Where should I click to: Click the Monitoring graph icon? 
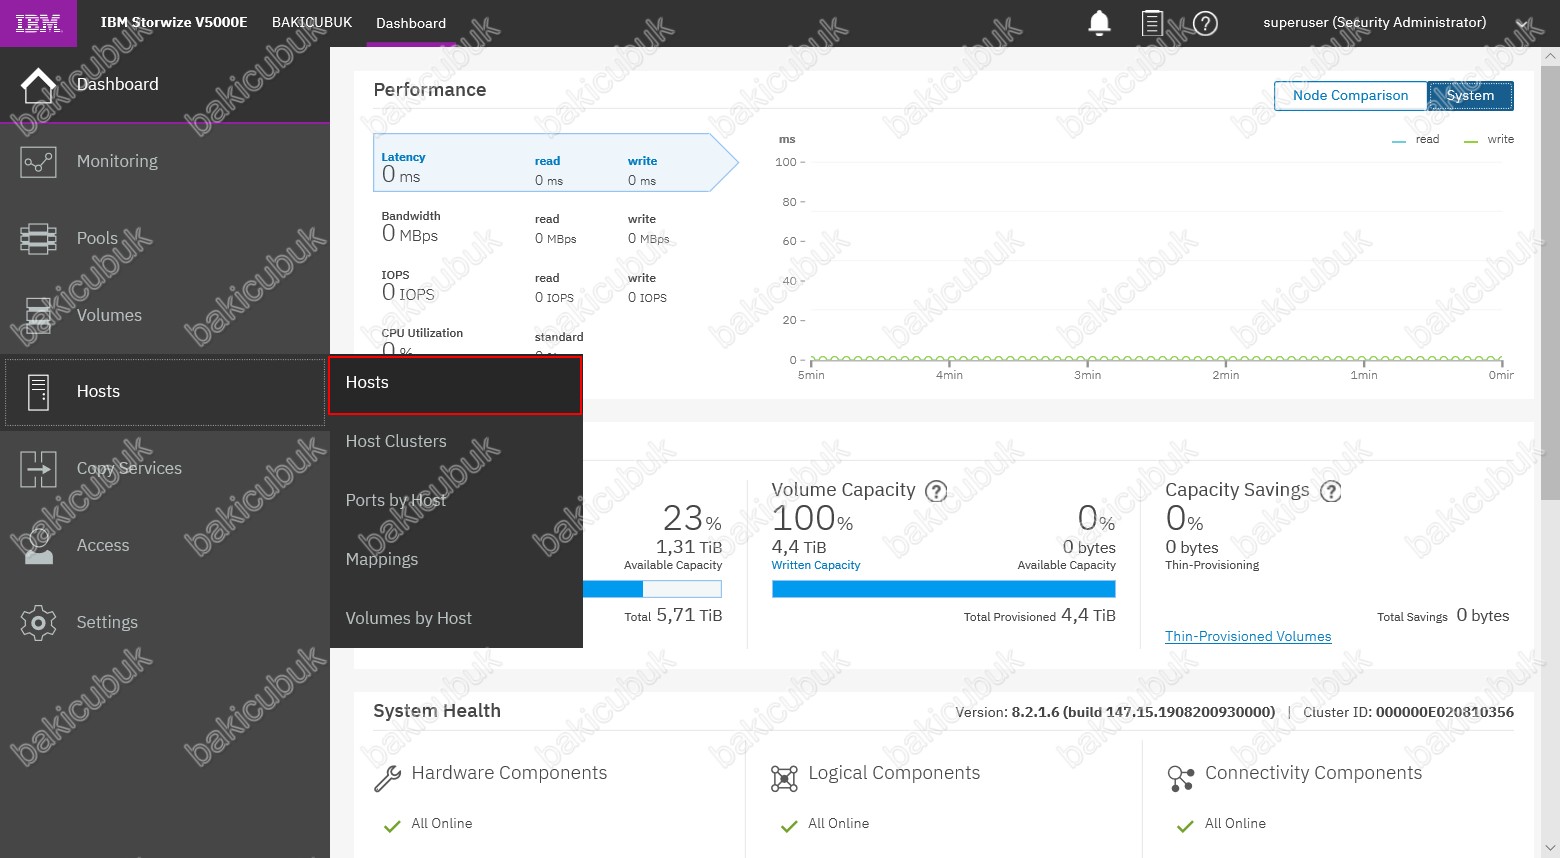[x=38, y=162]
